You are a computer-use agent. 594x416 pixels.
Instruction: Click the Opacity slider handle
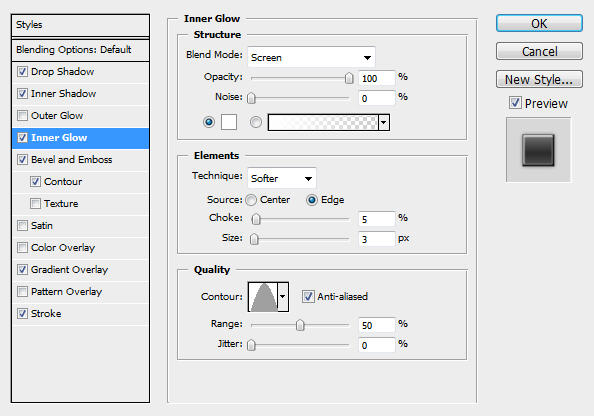349,78
